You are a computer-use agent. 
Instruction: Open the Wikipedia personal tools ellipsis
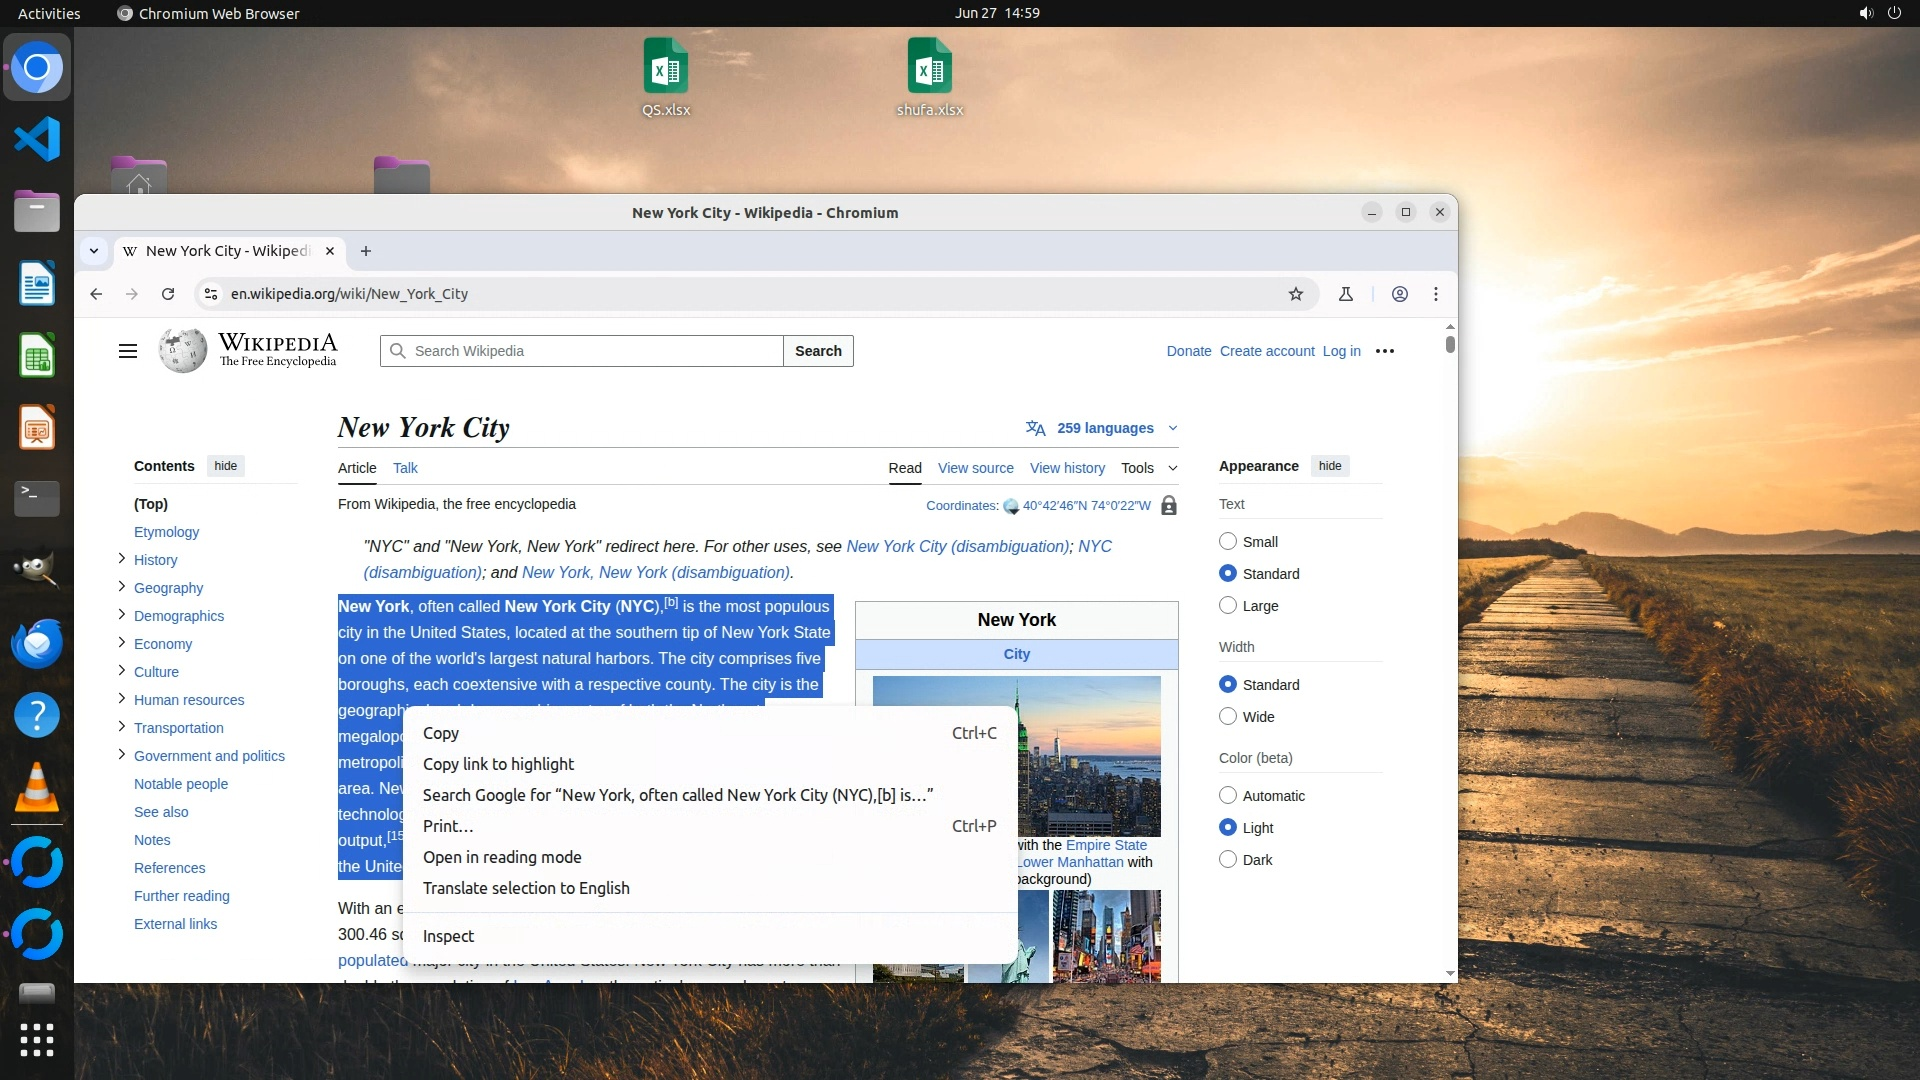1385,351
